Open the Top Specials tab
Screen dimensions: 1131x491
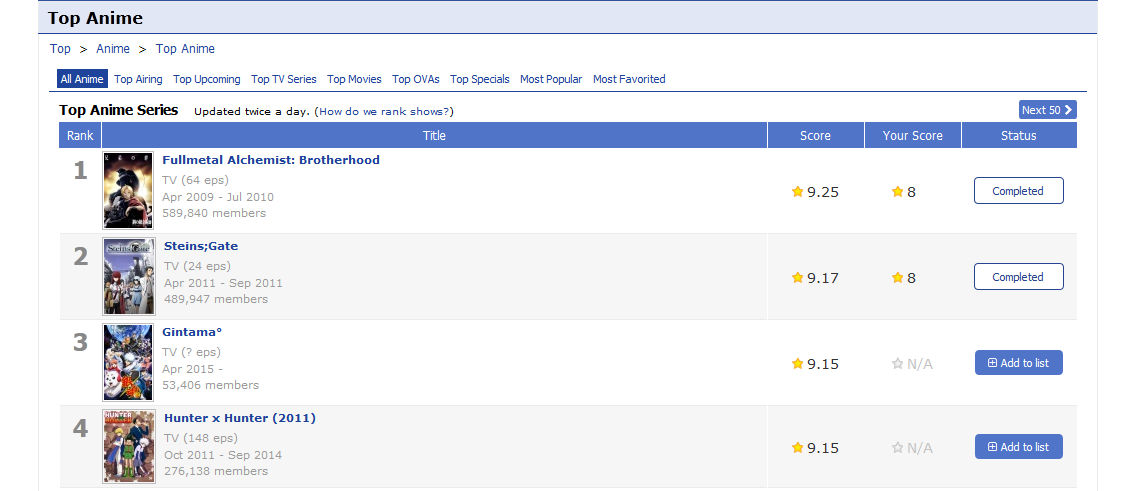[x=480, y=79]
